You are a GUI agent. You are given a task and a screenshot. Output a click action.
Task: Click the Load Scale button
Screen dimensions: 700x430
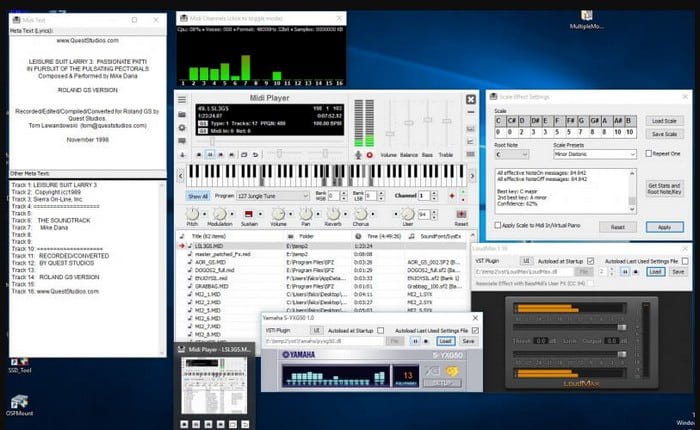point(664,121)
